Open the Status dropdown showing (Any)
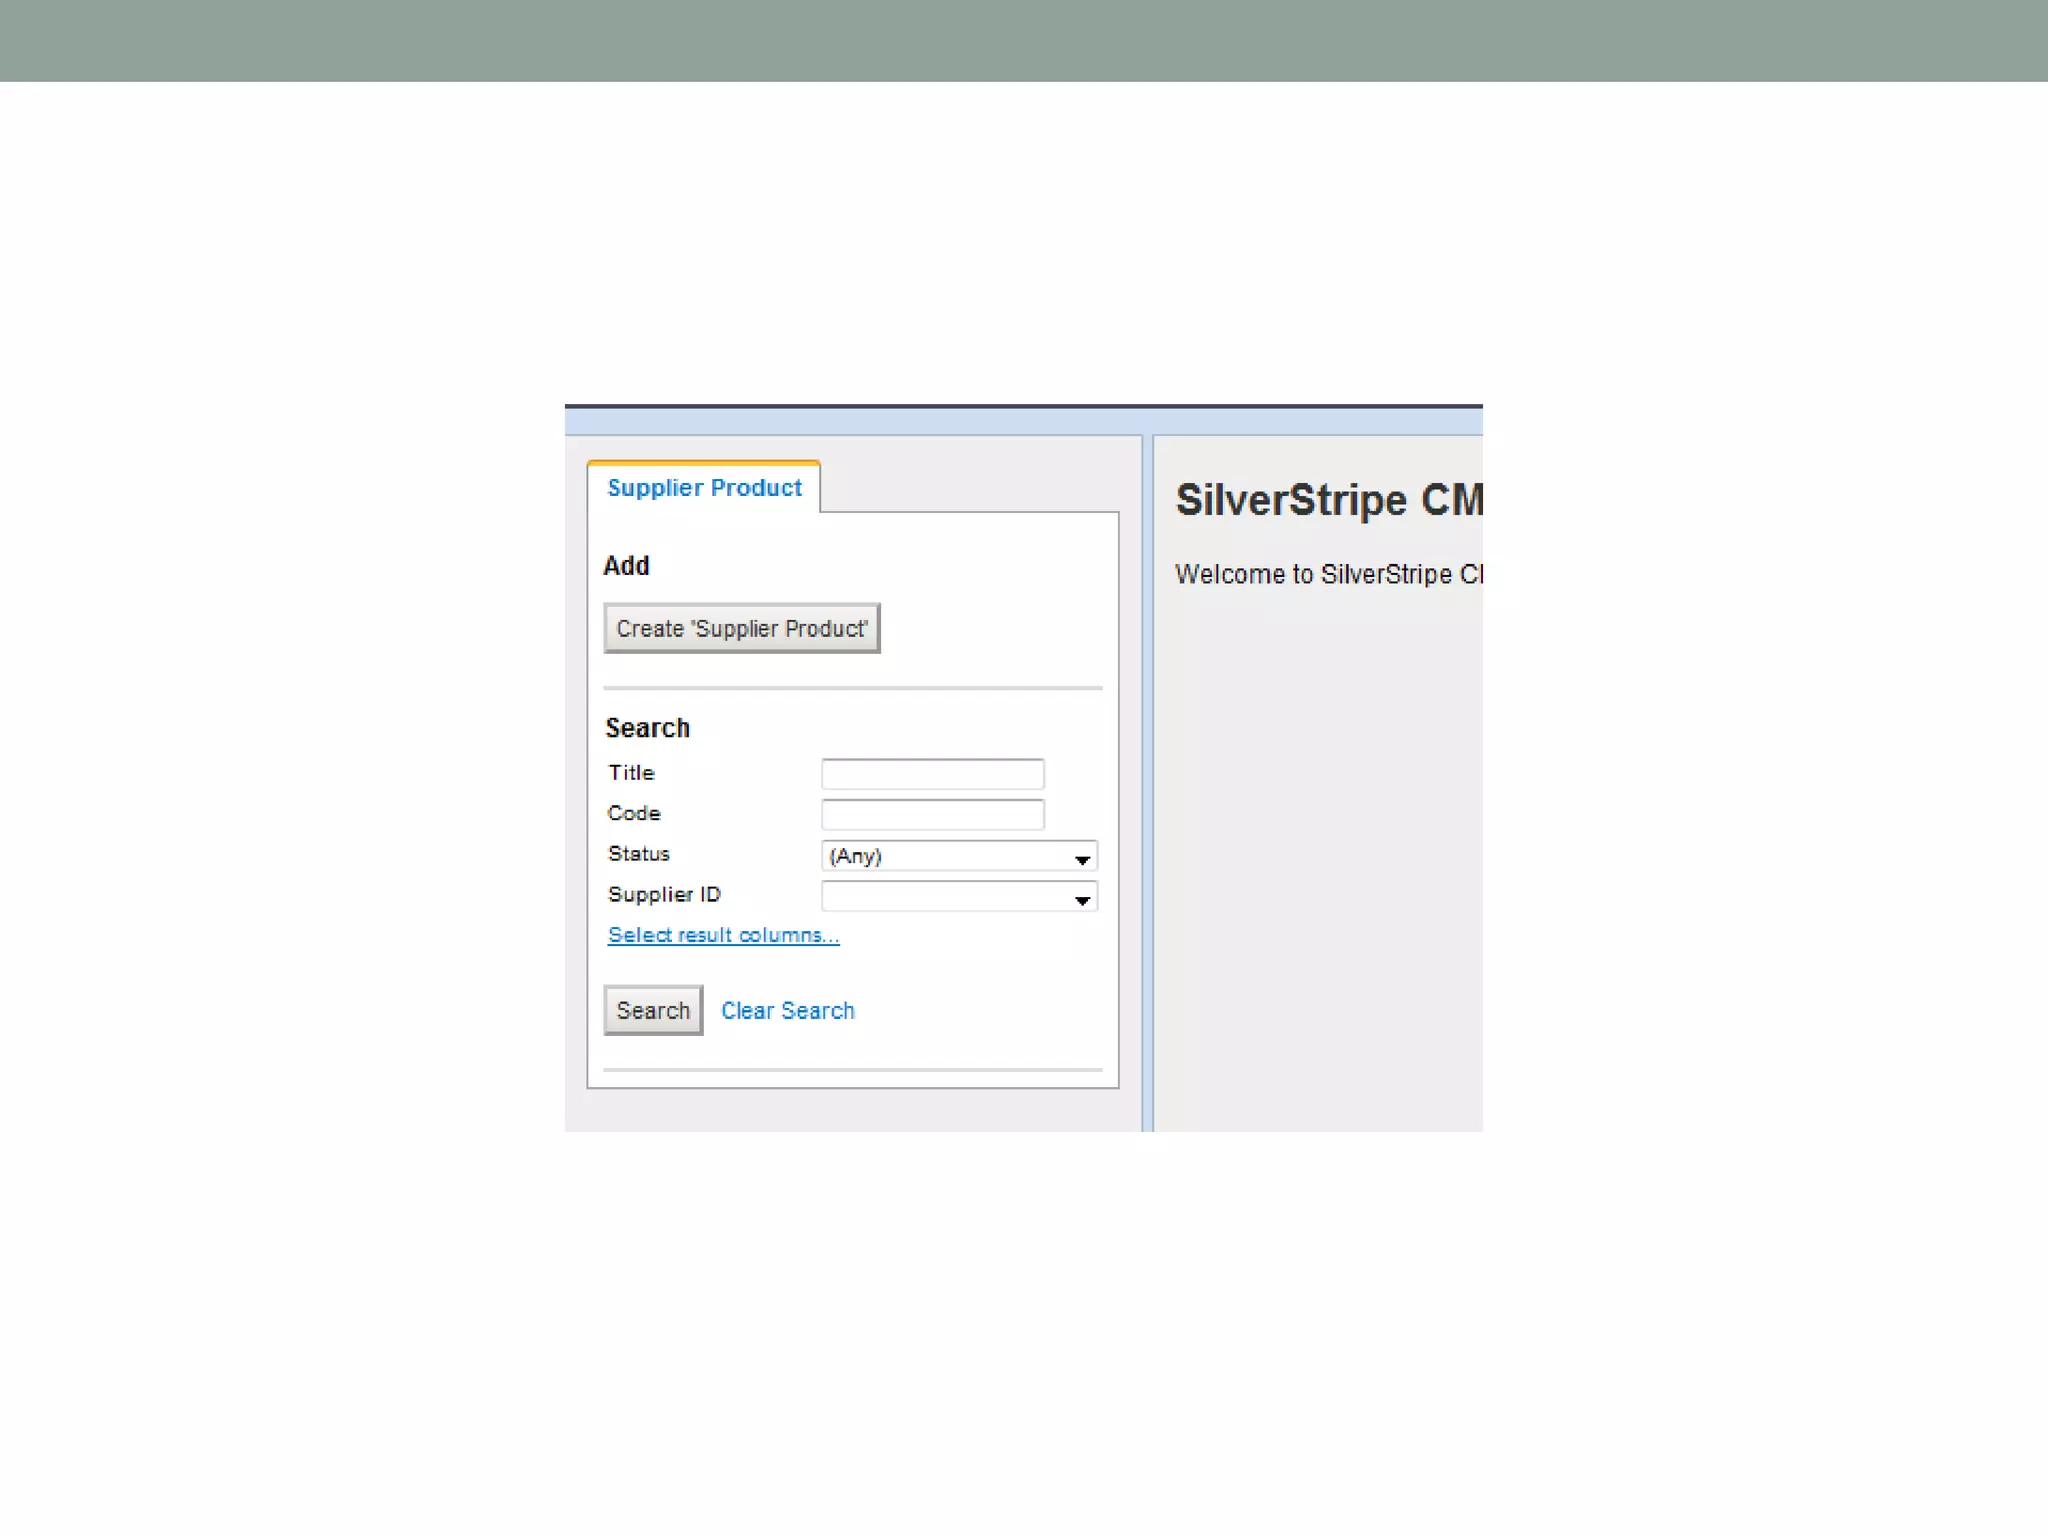2048x1536 pixels. tap(958, 856)
